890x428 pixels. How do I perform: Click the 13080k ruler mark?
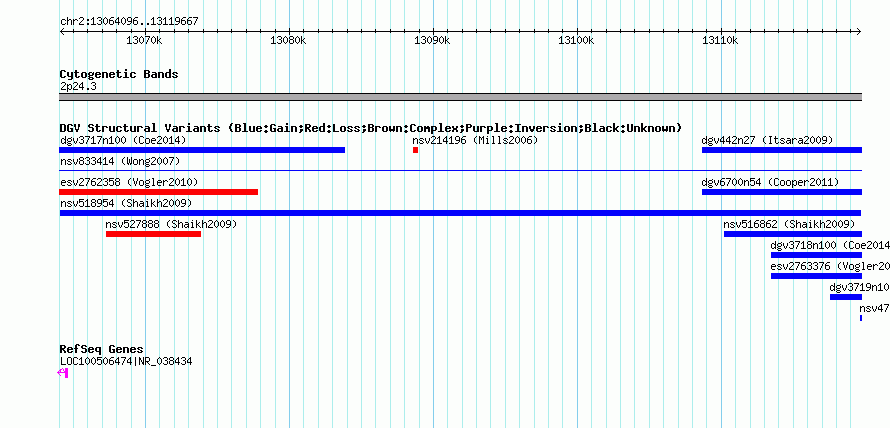coord(289,41)
